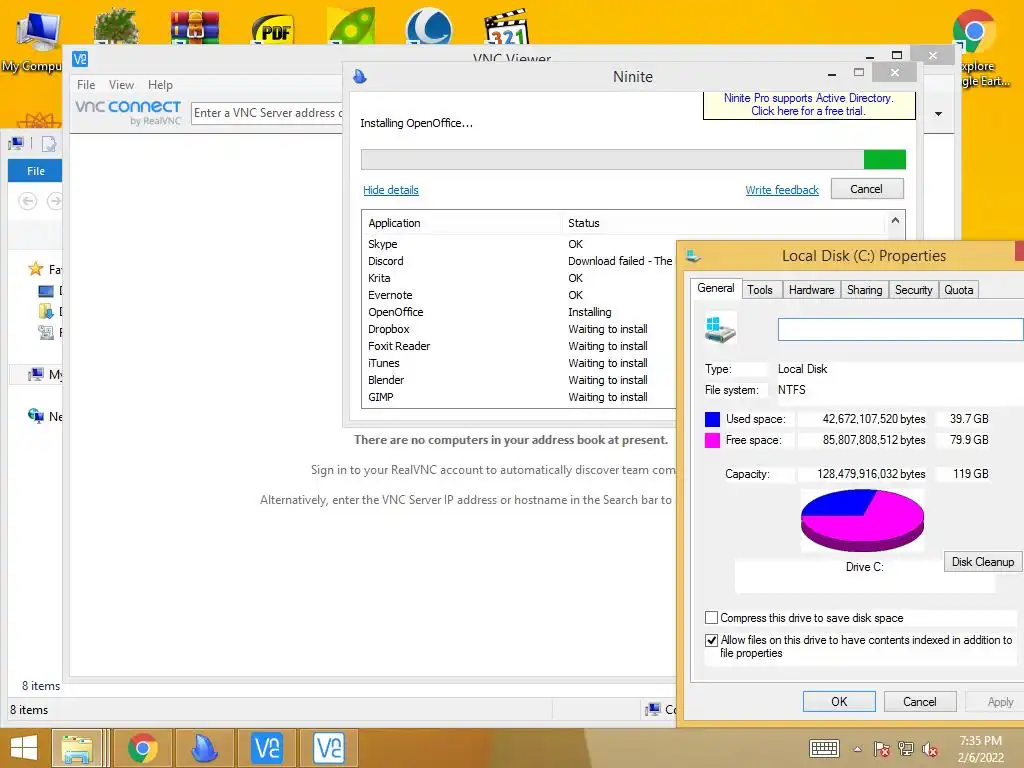Click the Favorites star in Explorer sidebar

[35, 268]
